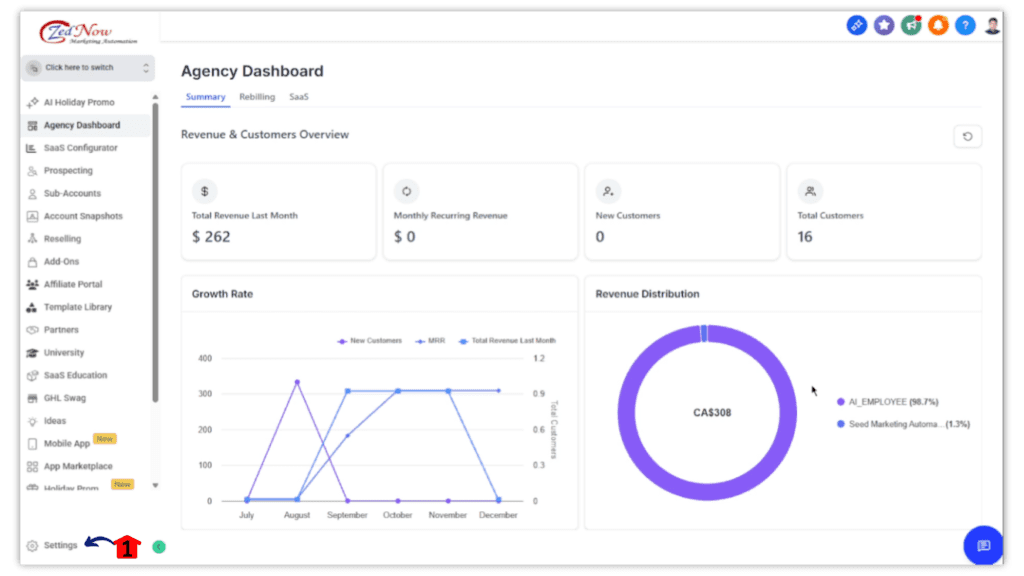1024x576 pixels.
Task: Open the purple star favorites icon
Action: point(883,26)
